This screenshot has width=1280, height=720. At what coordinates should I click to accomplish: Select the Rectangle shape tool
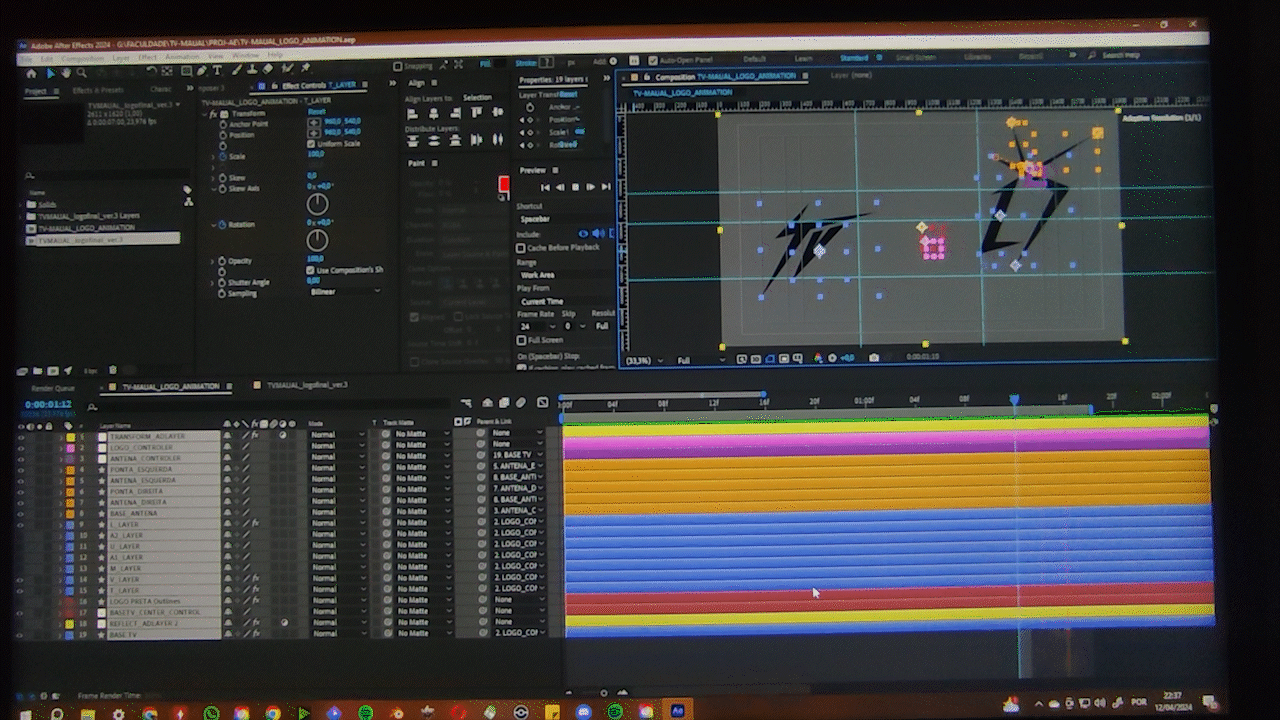(185, 72)
